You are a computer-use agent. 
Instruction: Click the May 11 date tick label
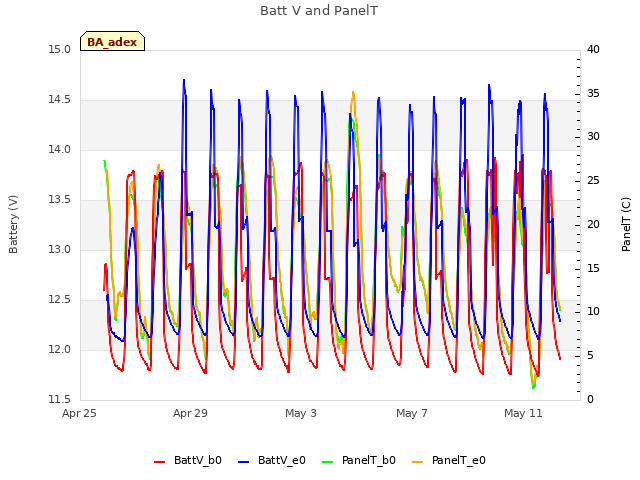pos(523,413)
